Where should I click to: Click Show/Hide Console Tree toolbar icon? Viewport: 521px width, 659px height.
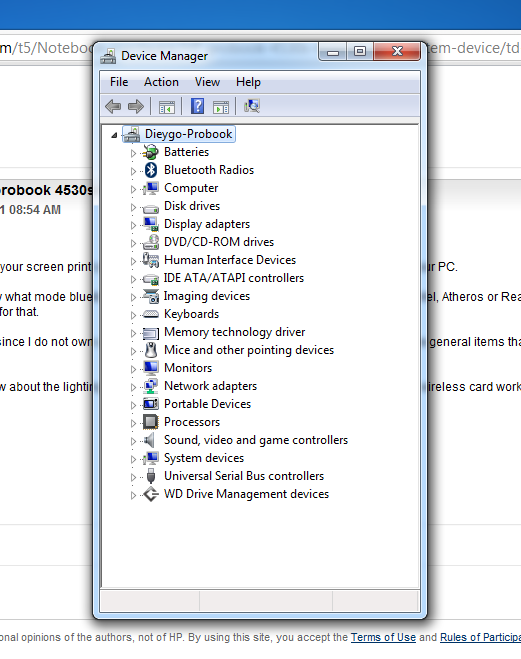pyautogui.click(x=167, y=107)
